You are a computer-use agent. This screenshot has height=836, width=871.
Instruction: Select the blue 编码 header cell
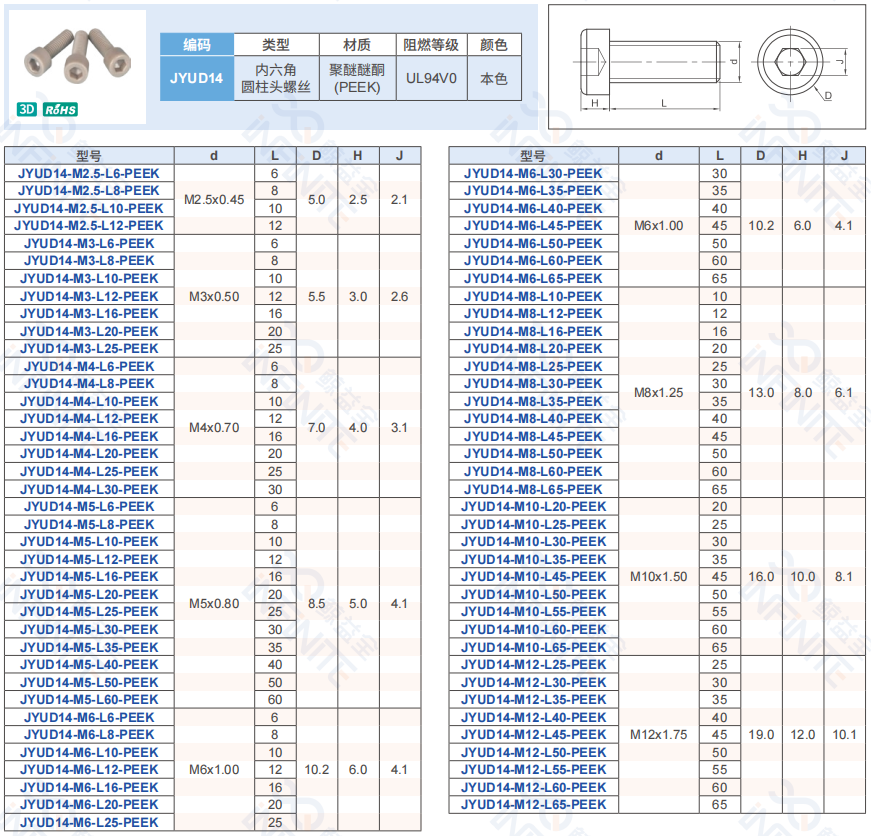coord(196,45)
